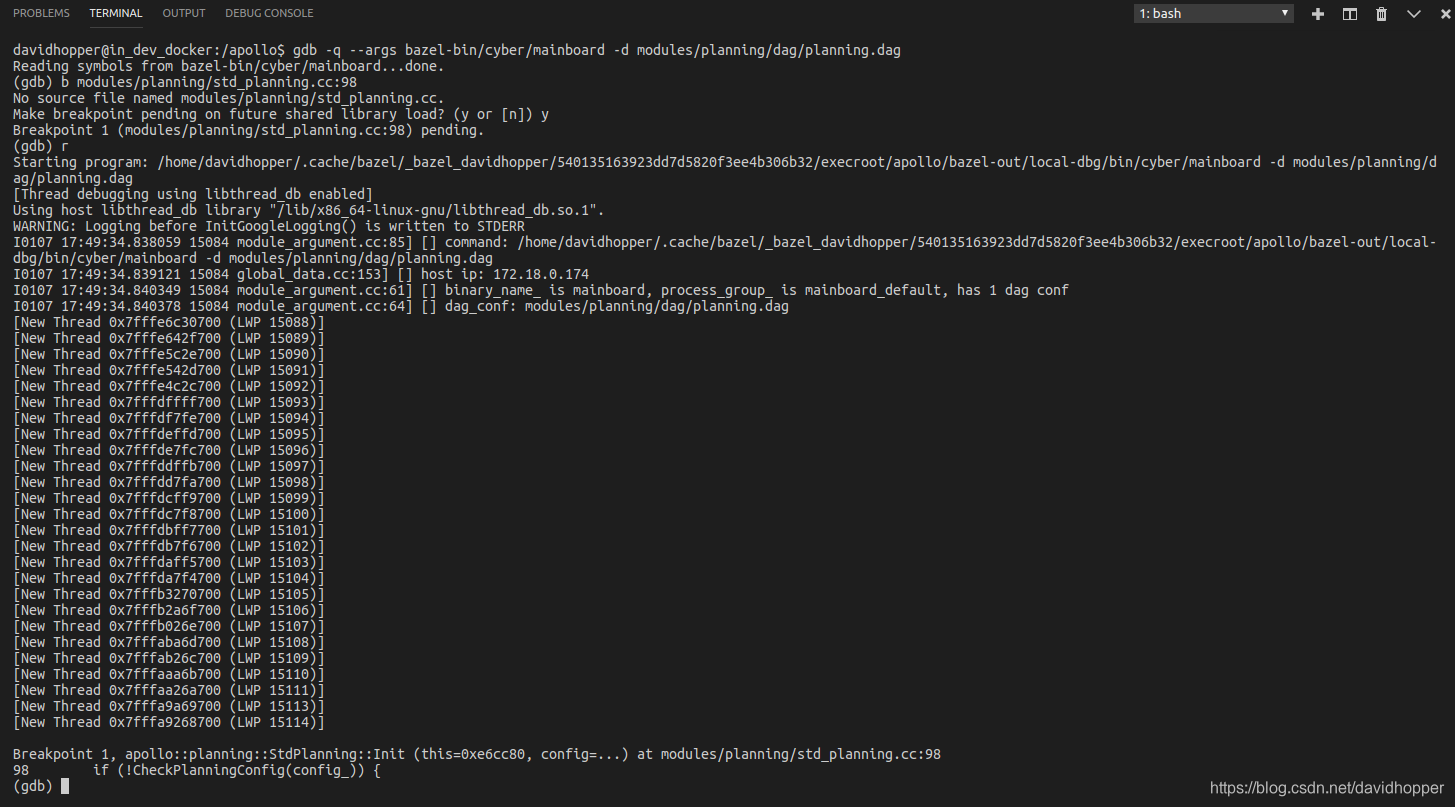Open the DEBUG CONSOLE tab

[x=269, y=13]
